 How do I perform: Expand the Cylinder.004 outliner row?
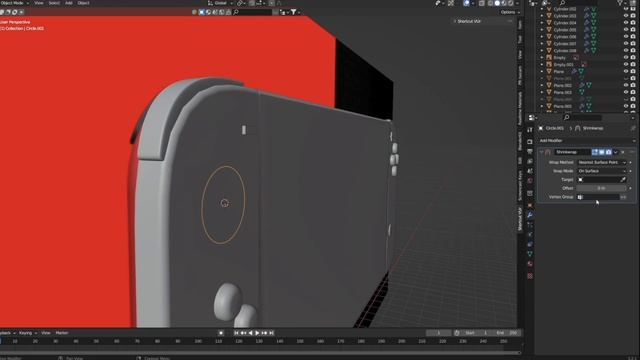tap(542, 23)
